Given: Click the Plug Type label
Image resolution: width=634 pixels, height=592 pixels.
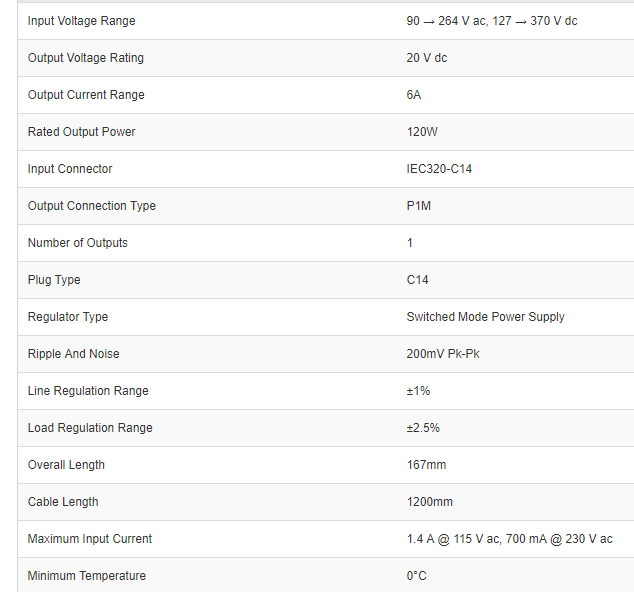Looking at the screenshot, I should 54,280.
